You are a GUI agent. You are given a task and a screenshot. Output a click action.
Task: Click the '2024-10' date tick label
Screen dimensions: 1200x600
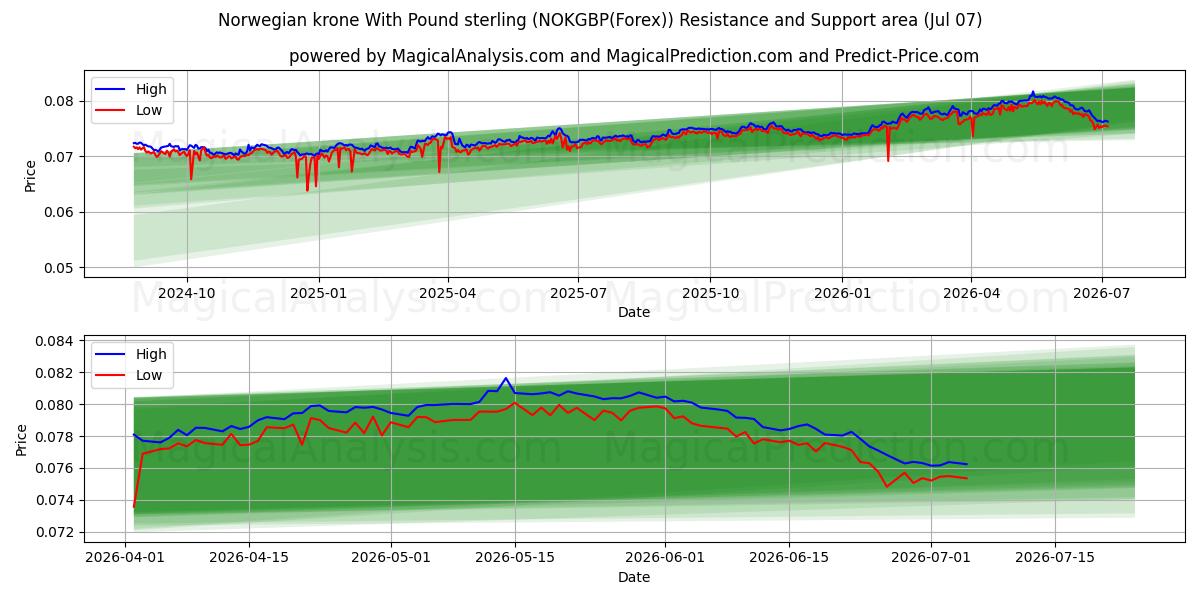(187, 293)
